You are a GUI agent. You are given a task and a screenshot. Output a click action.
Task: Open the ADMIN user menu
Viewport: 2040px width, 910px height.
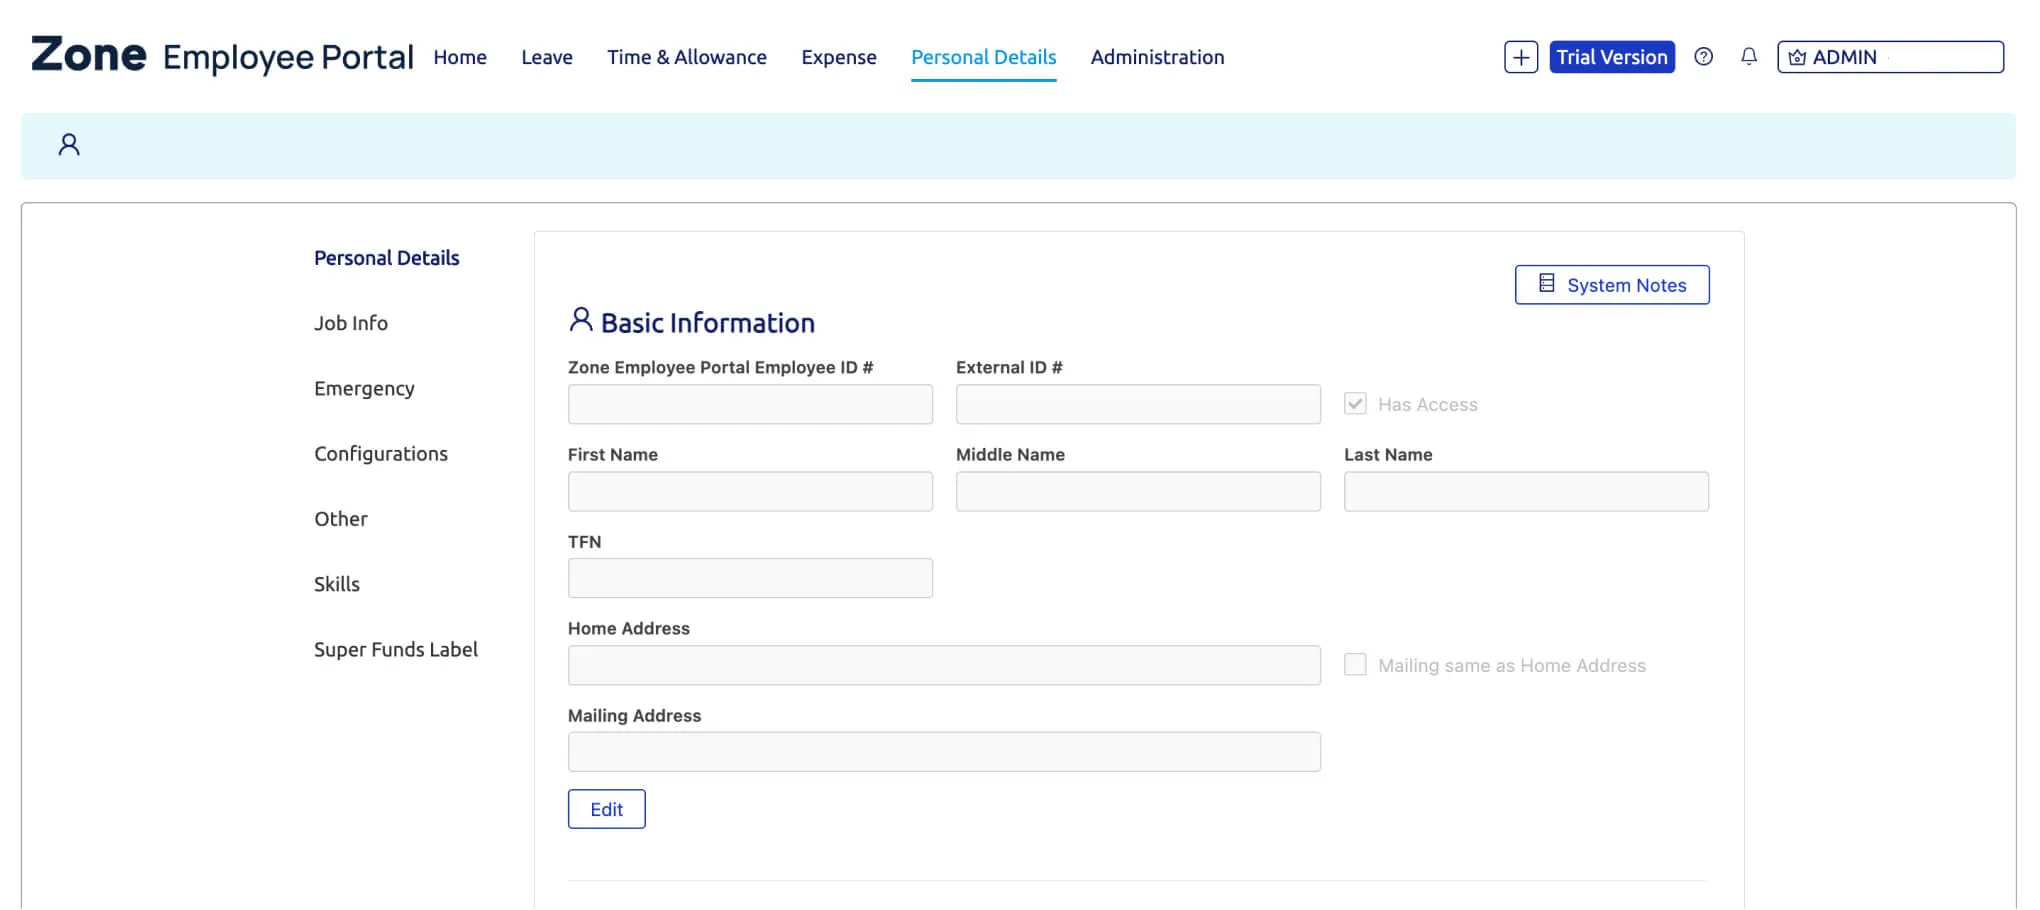[1890, 57]
